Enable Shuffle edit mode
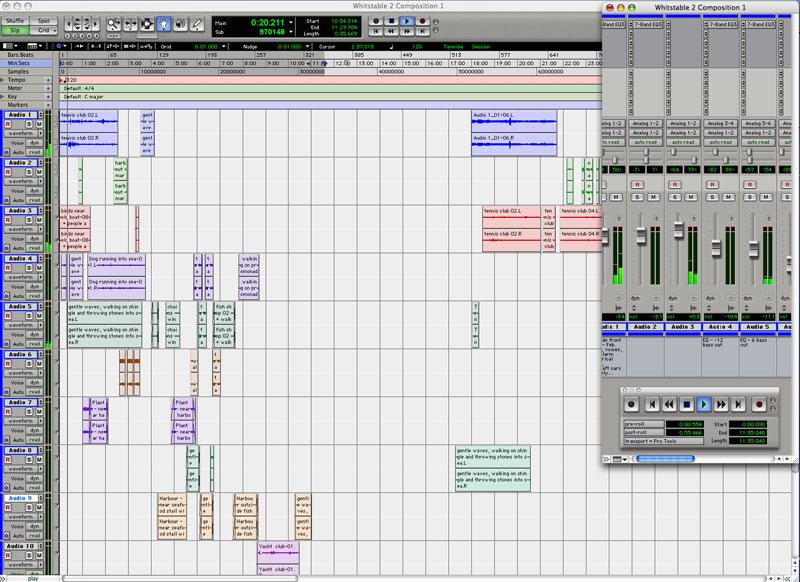Screen dimensions: 800x582 15,20
